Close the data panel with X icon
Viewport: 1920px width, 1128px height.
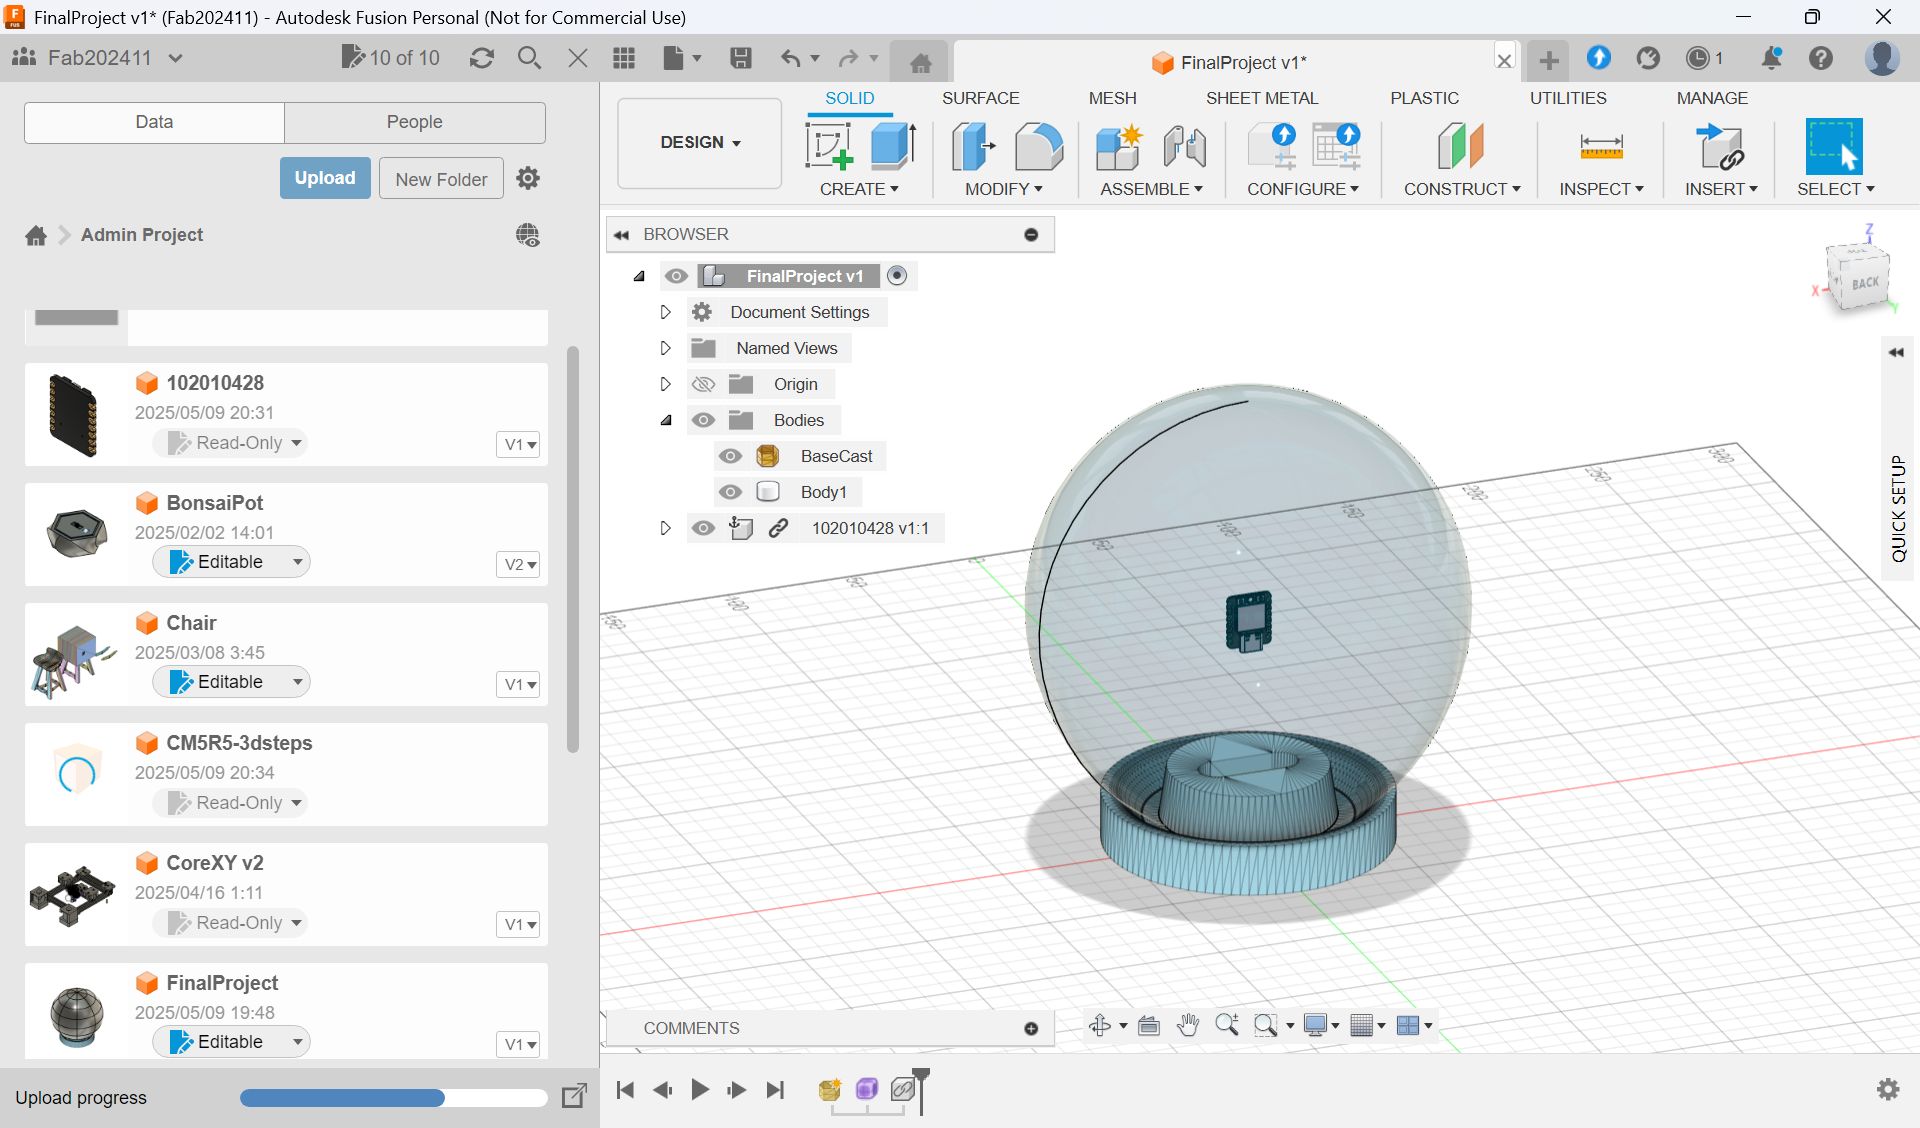click(x=577, y=58)
